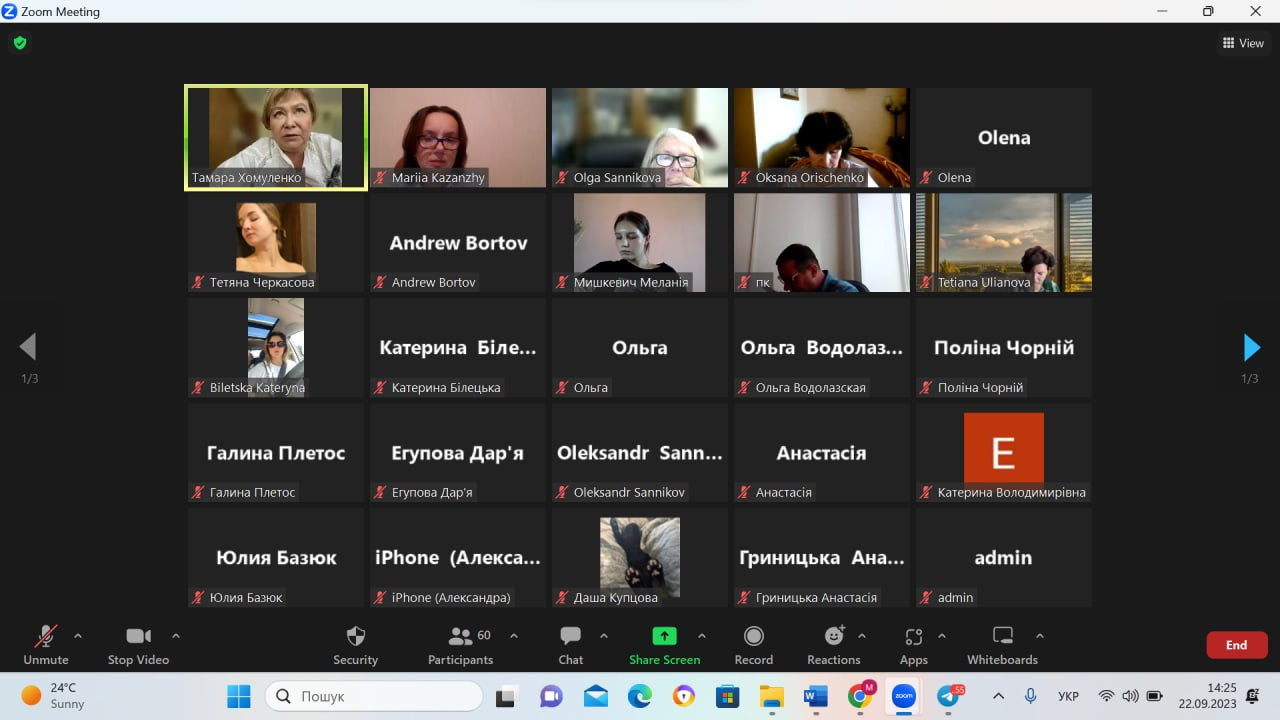
Task: Open the View layout menu
Action: click(x=1243, y=43)
